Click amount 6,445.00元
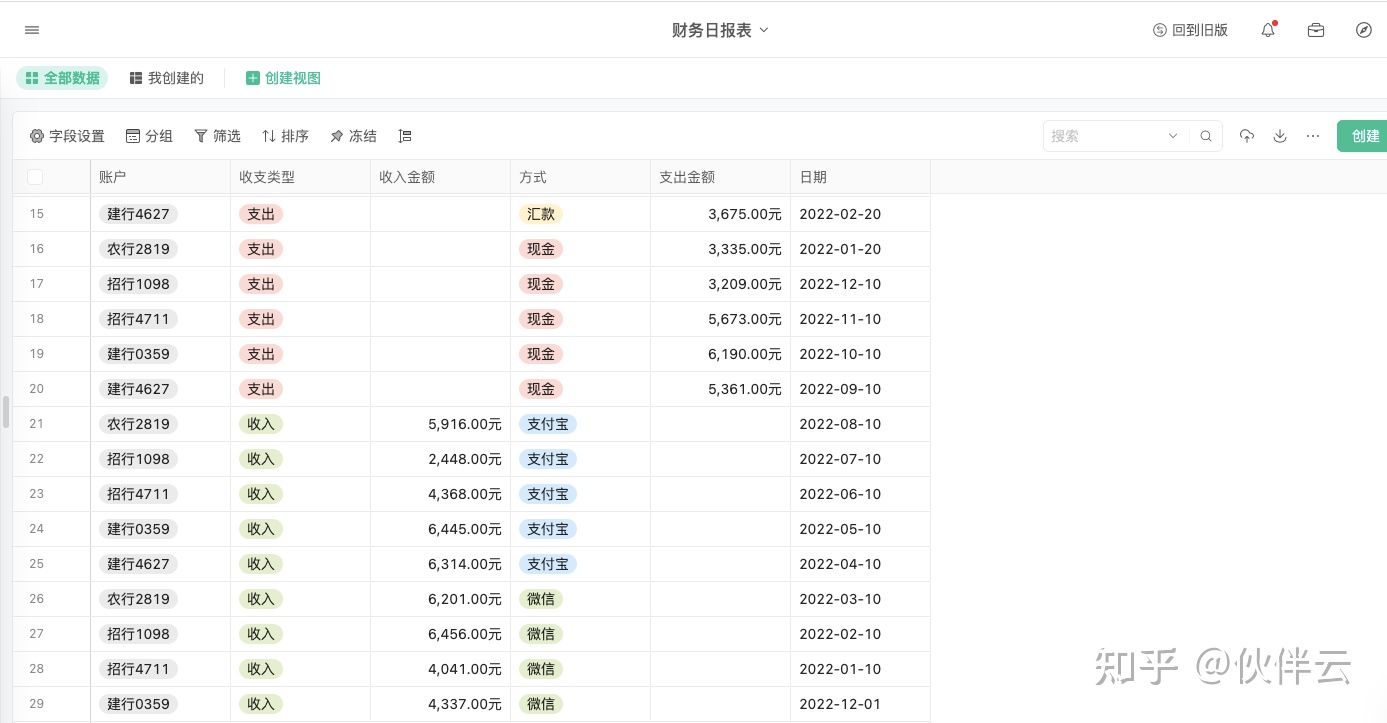This screenshot has height=723, width=1387. tap(465, 529)
